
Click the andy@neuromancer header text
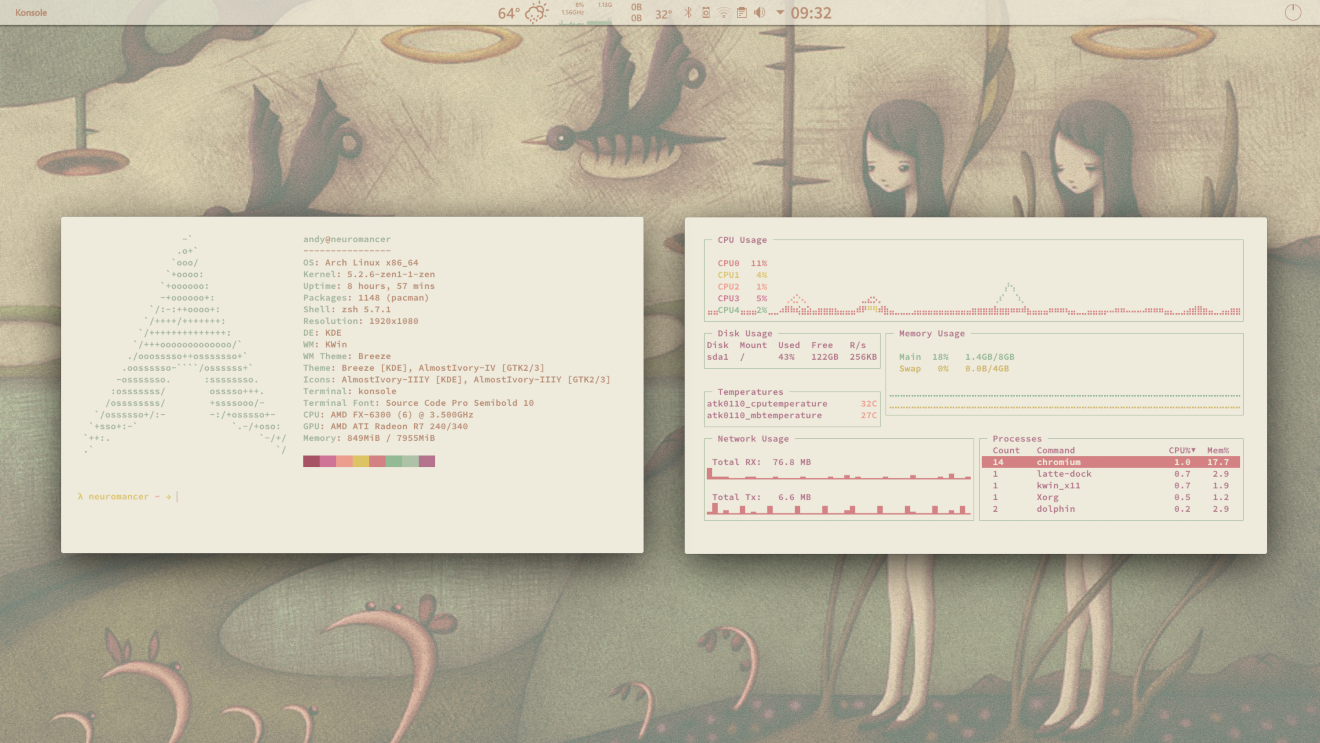pos(347,240)
